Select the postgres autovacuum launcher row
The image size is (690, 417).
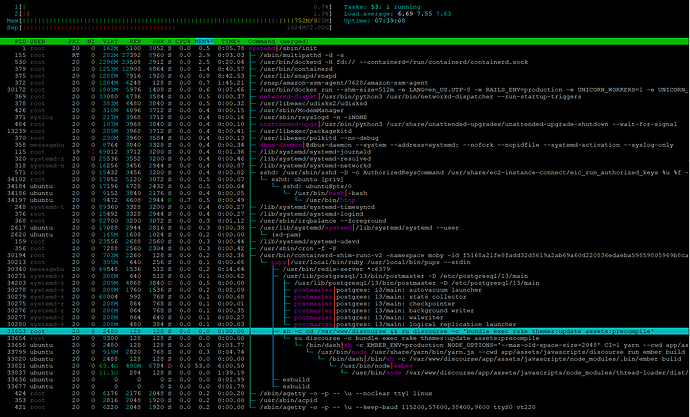click(345, 289)
